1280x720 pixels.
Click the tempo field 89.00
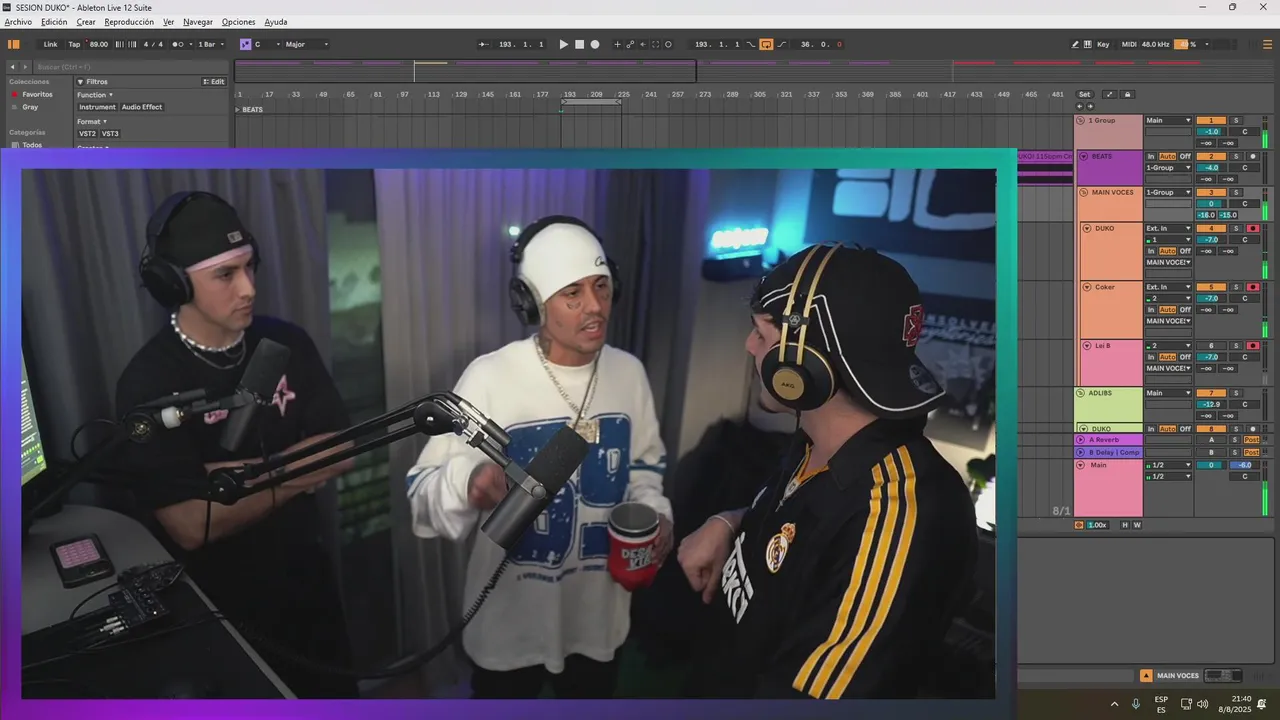(98, 44)
